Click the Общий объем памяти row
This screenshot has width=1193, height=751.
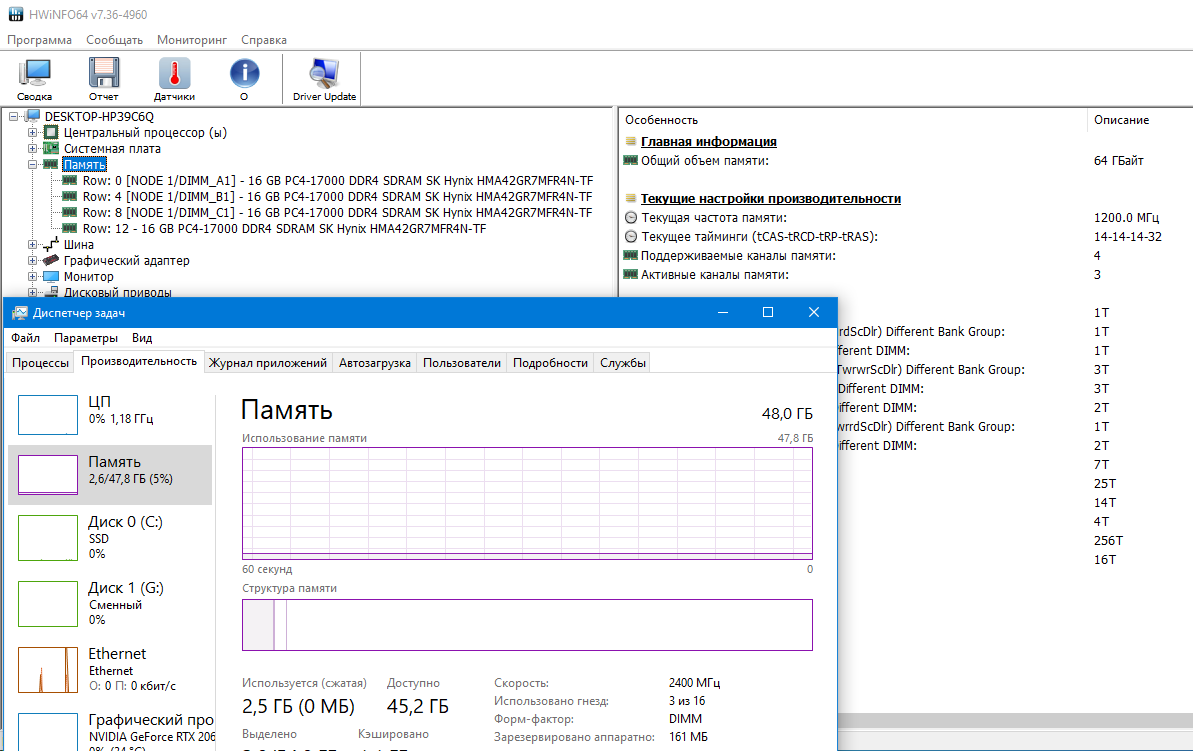[906, 161]
